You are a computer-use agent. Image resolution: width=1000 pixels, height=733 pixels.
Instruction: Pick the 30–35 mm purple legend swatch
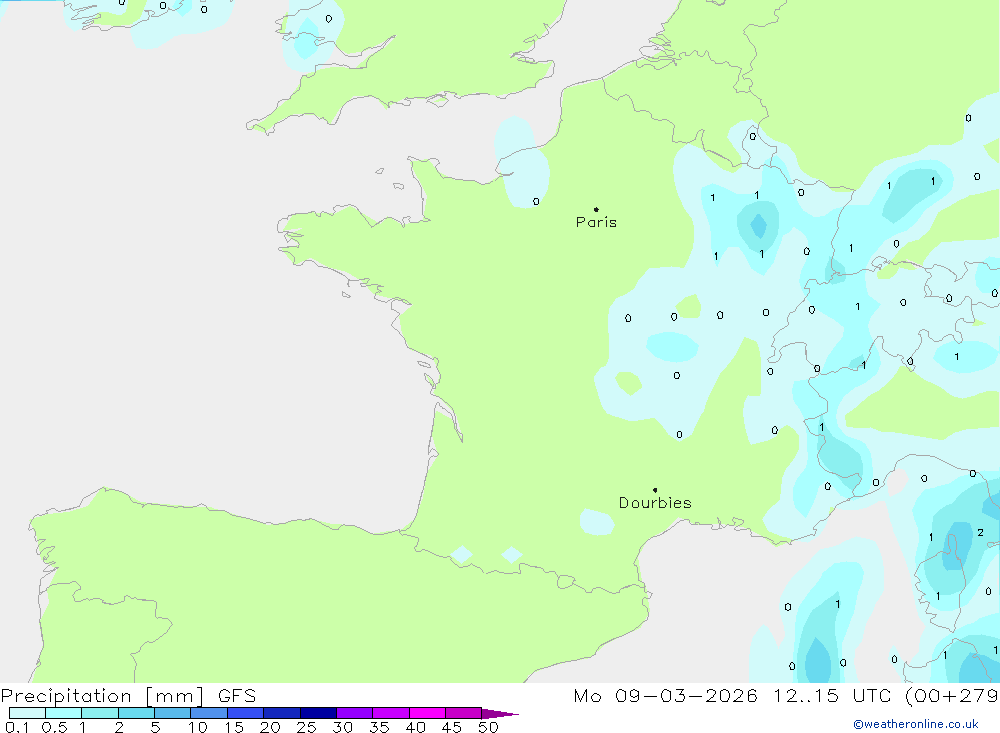pos(355,713)
